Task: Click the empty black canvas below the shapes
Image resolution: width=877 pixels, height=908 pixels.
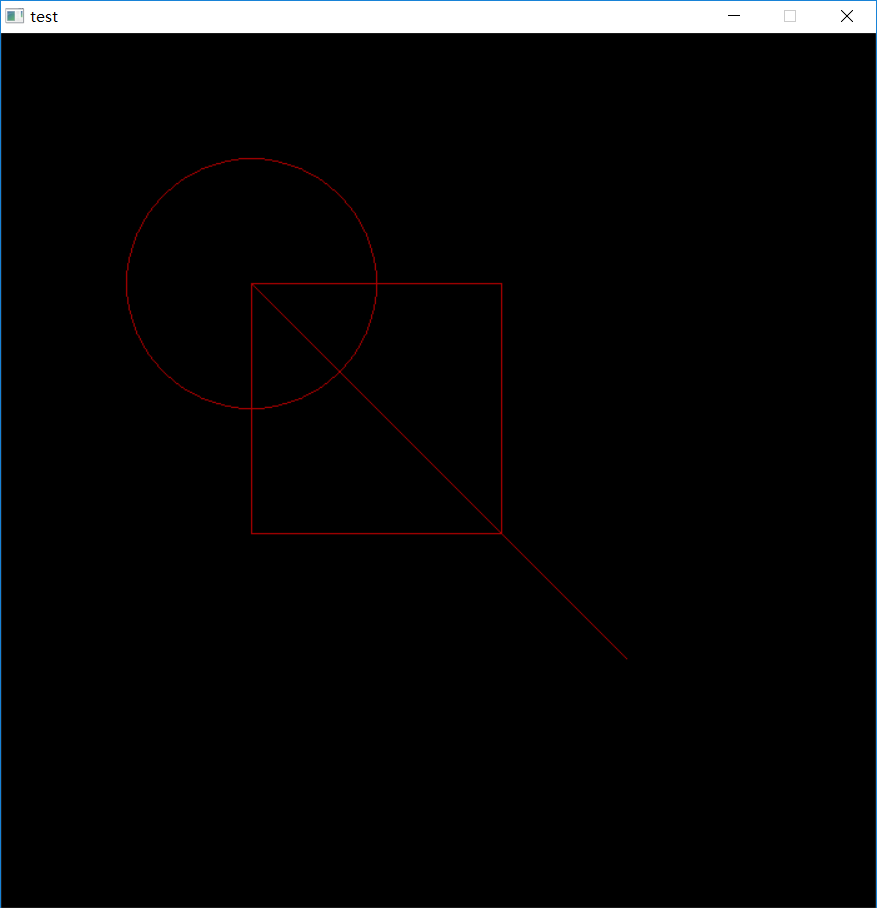Action: pyautogui.click(x=400, y=780)
